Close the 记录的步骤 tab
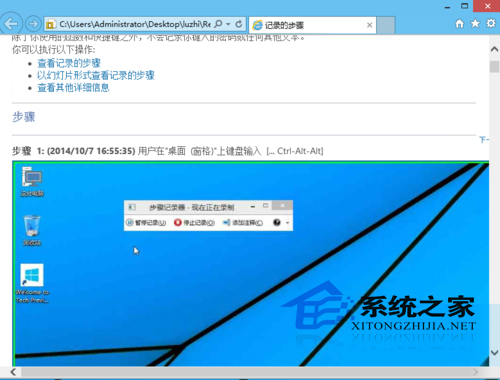Image resolution: width=500 pixels, height=380 pixels. coord(369,25)
